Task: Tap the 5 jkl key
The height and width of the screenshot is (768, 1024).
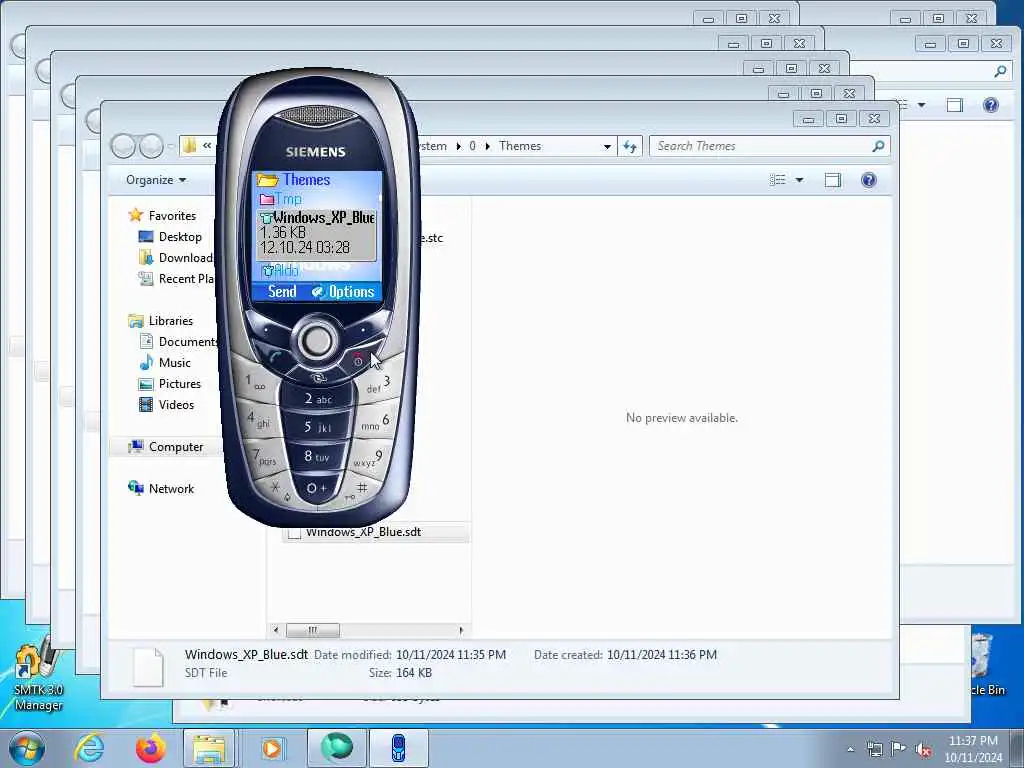Action: pos(318,427)
